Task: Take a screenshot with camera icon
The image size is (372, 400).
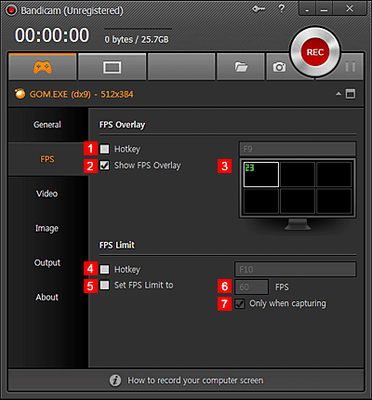Action: pyautogui.click(x=279, y=67)
